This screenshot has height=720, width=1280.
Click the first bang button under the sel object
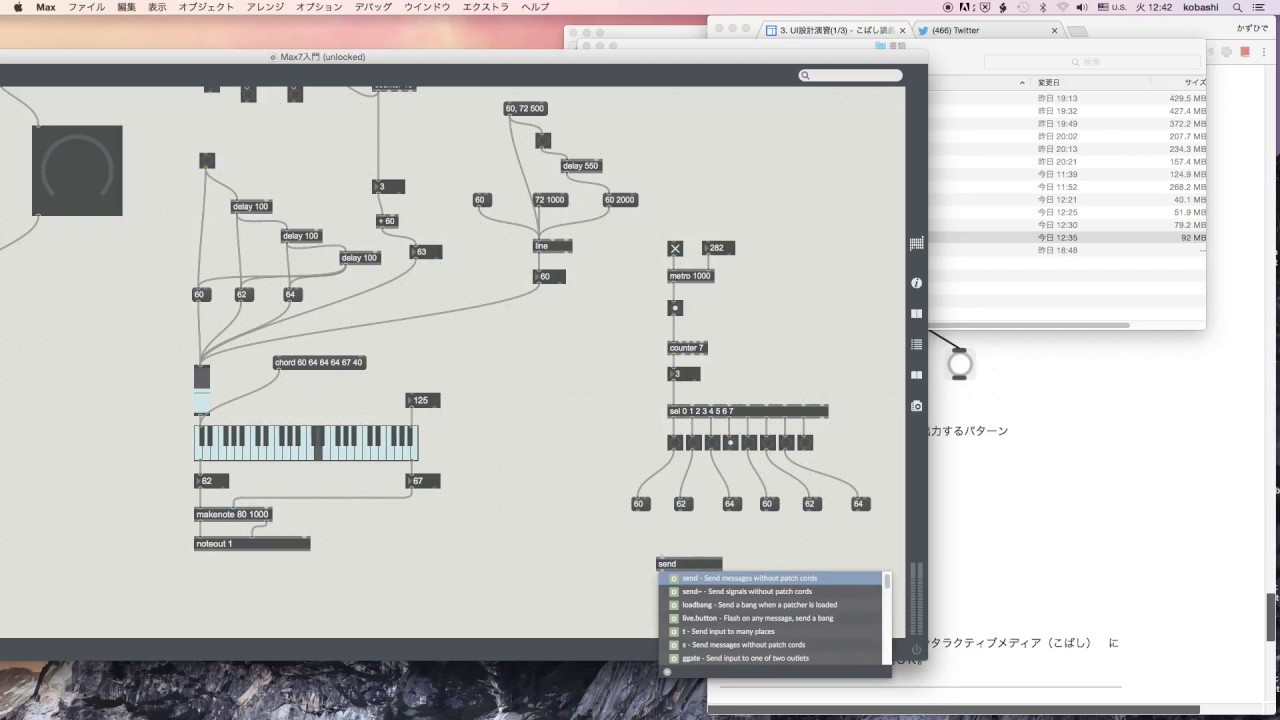pos(675,442)
